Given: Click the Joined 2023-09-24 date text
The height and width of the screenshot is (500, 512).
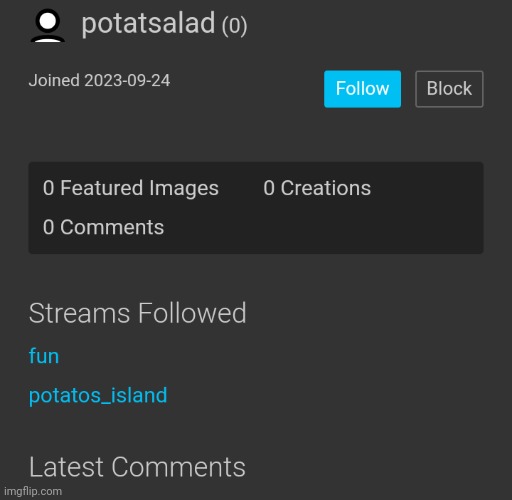Looking at the screenshot, I should (99, 81).
